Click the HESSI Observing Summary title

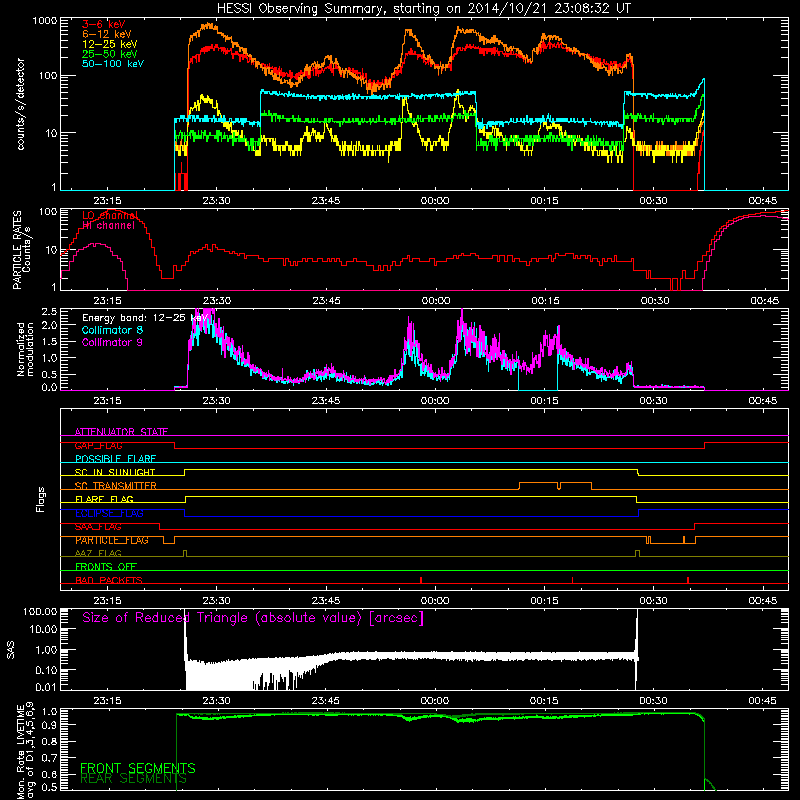tap(424, 9)
